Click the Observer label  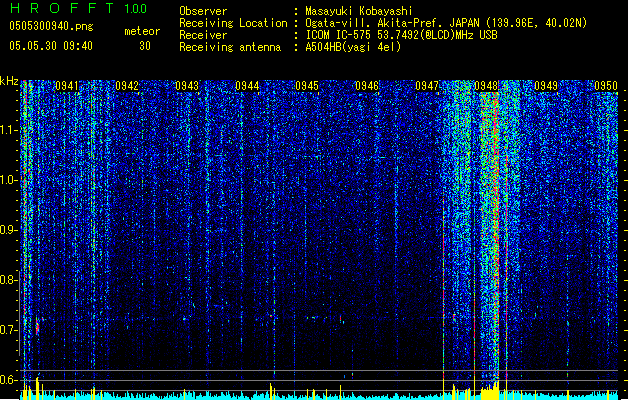click(x=203, y=11)
